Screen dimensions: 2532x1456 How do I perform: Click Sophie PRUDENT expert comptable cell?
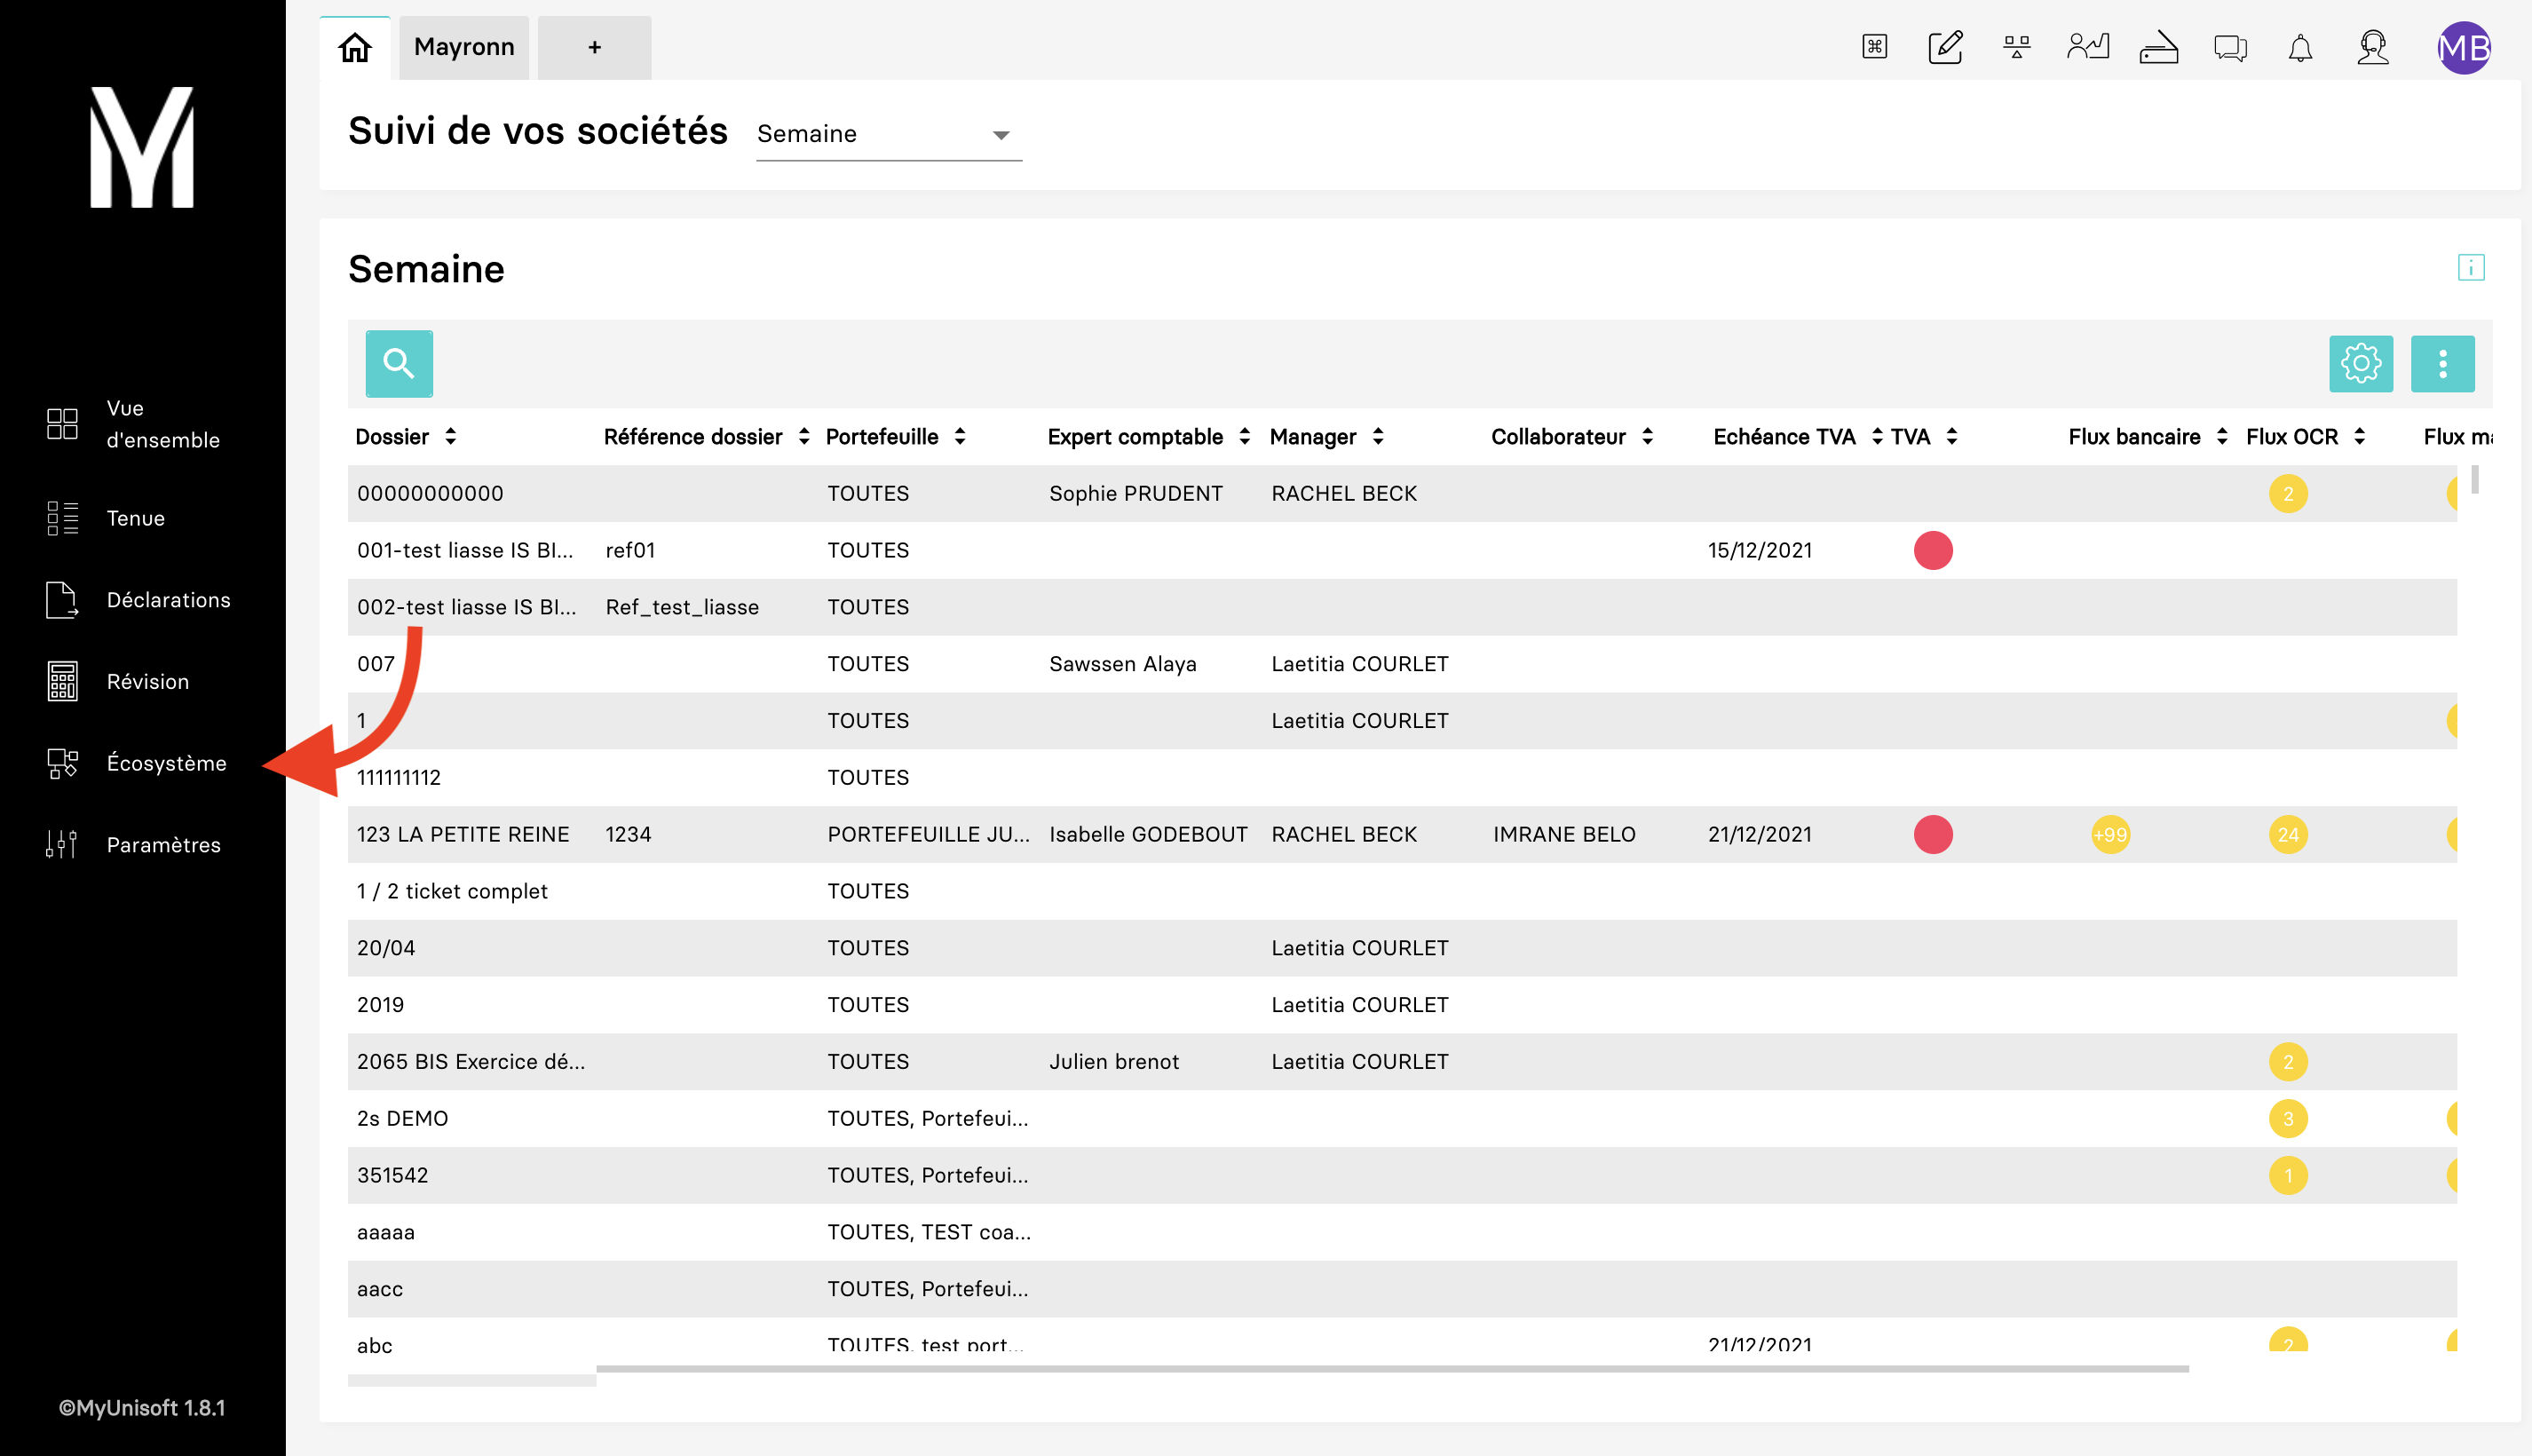click(1135, 494)
